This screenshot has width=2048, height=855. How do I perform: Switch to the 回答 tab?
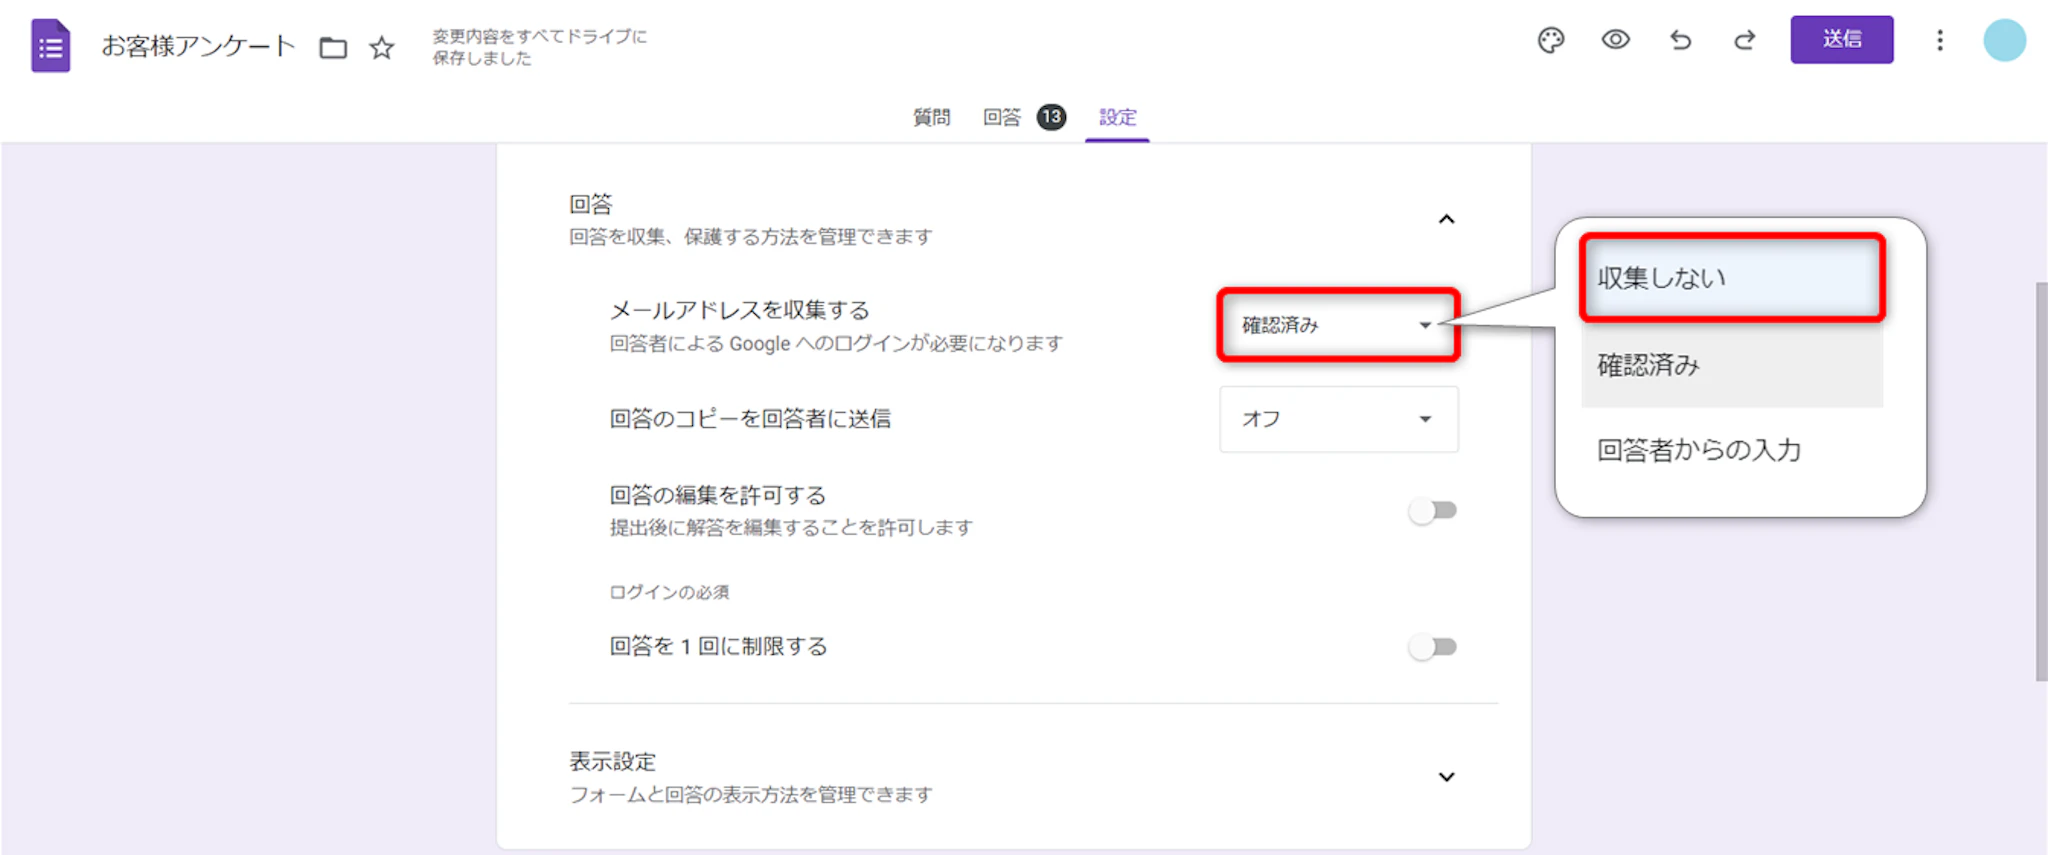pos(1002,117)
